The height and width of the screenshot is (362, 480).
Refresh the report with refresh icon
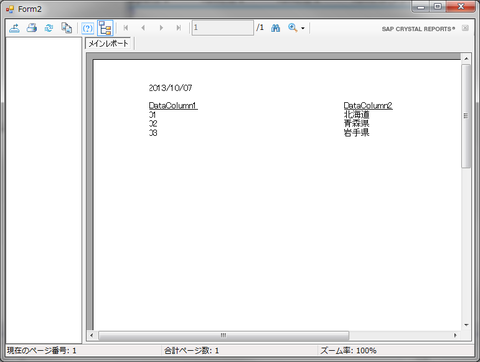pos(49,28)
